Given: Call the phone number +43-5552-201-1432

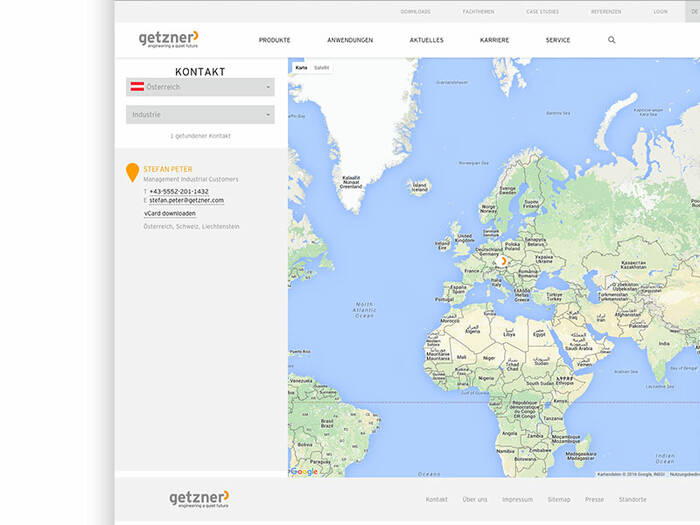Looking at the screenshot, I should point(178,191).
